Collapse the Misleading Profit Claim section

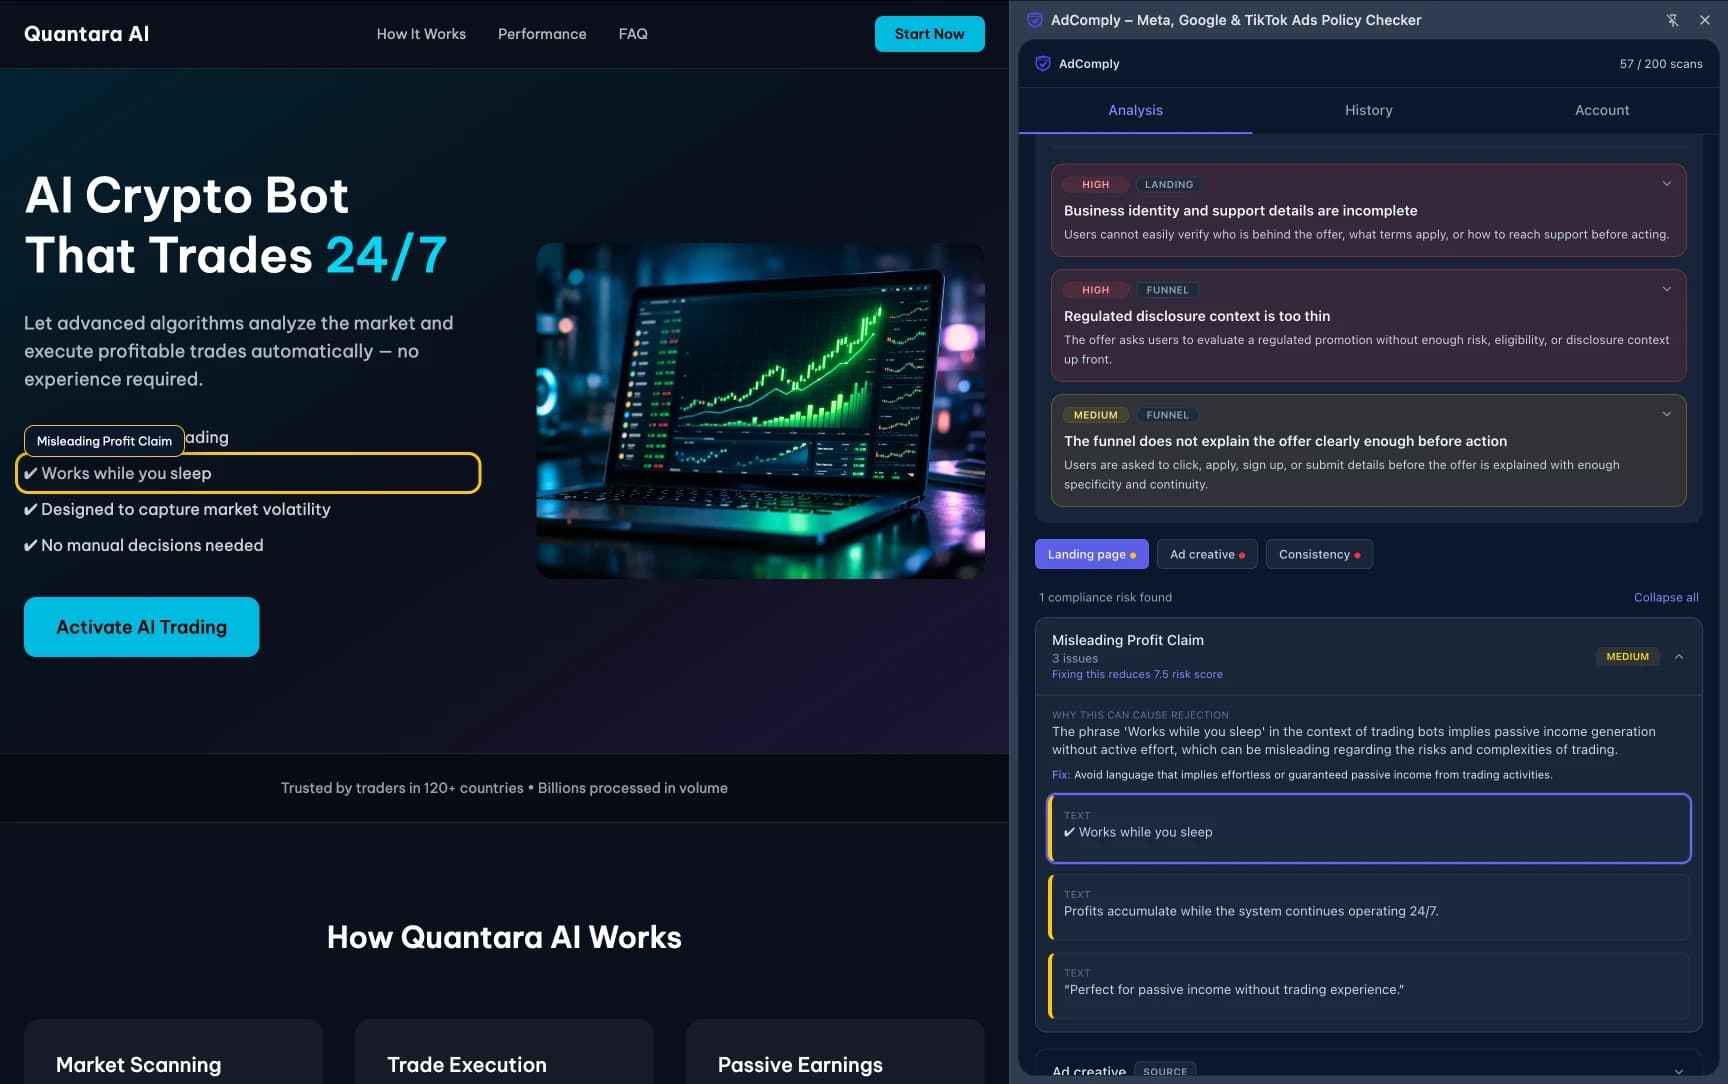pos(1679,657)
